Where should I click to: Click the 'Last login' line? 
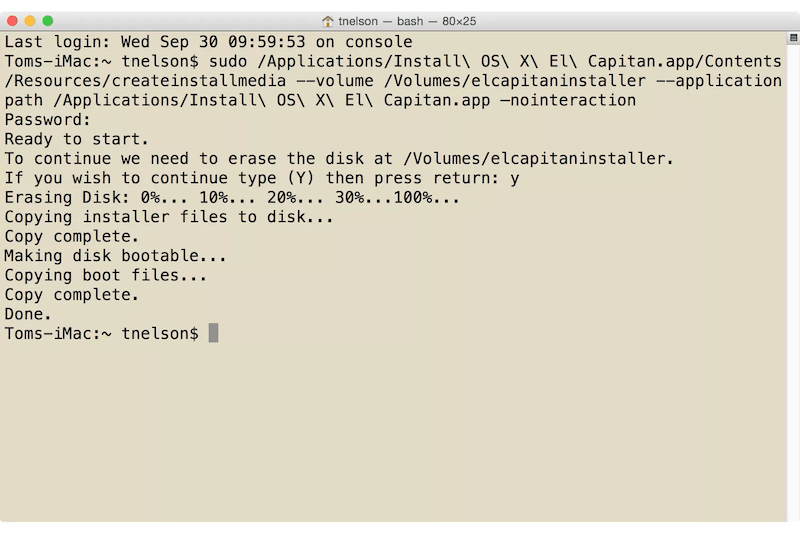[x=208, y=42]
